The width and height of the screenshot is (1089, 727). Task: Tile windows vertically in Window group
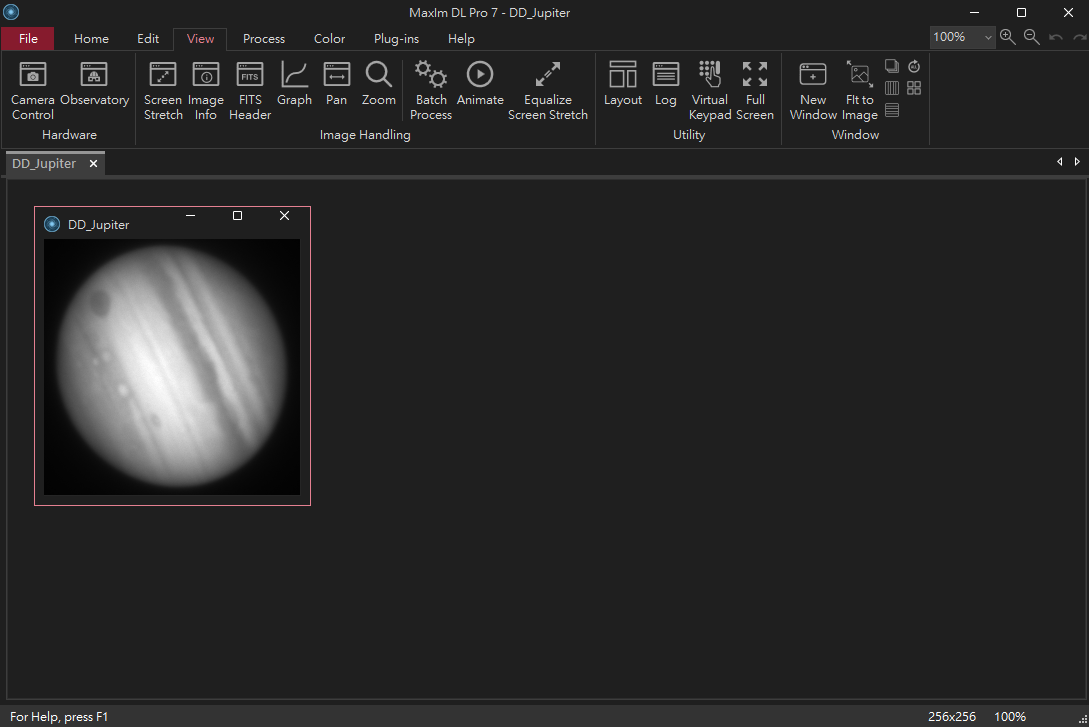pyautogui.click(x=892, y=88)
